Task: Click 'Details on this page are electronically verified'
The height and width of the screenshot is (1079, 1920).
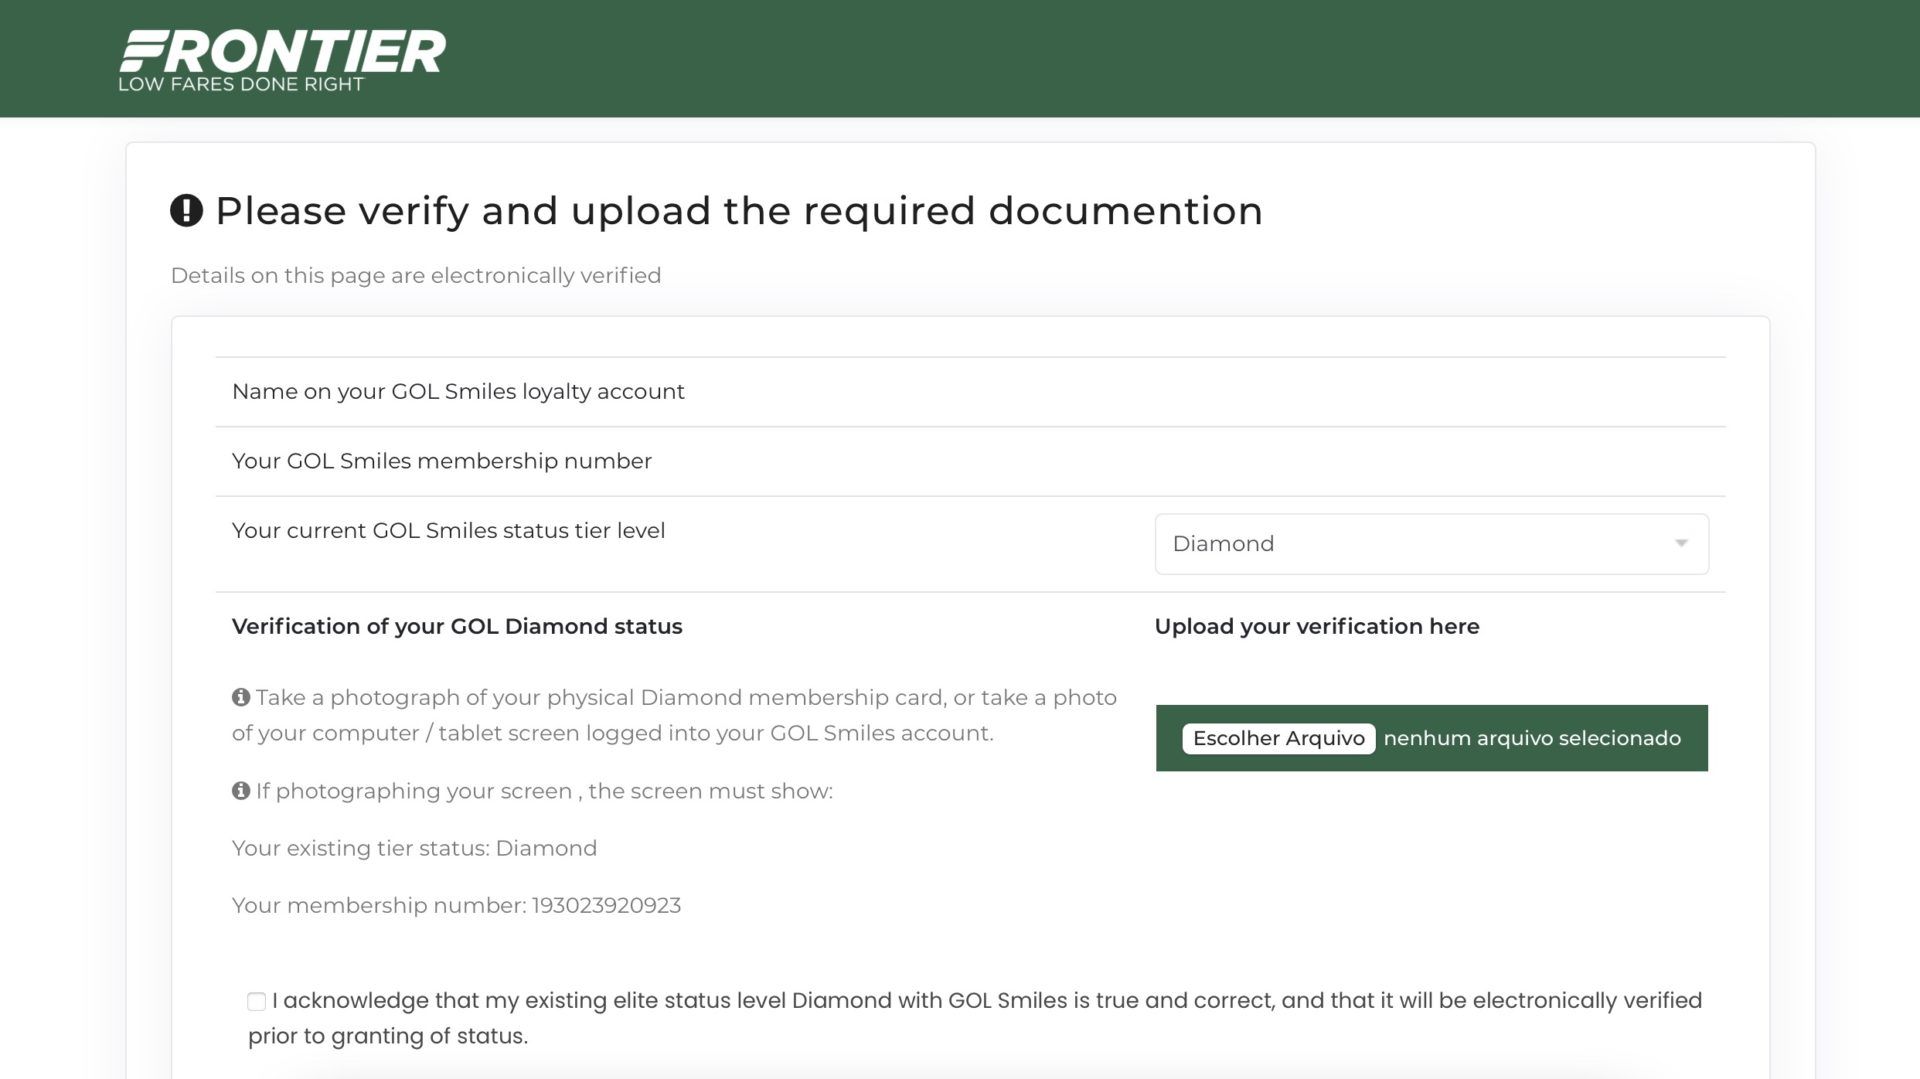Action: 416,276
